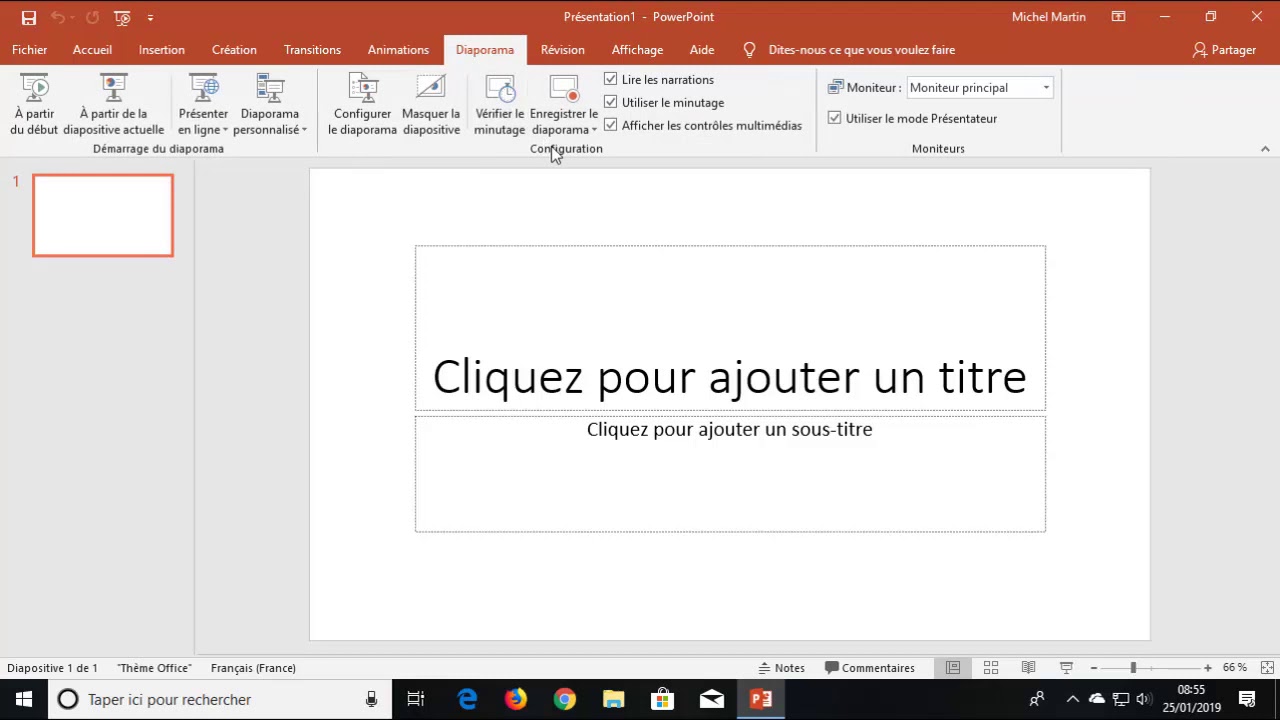Launch Firefox from the taskbar
1280x720 pixels.
coord(516,700)
